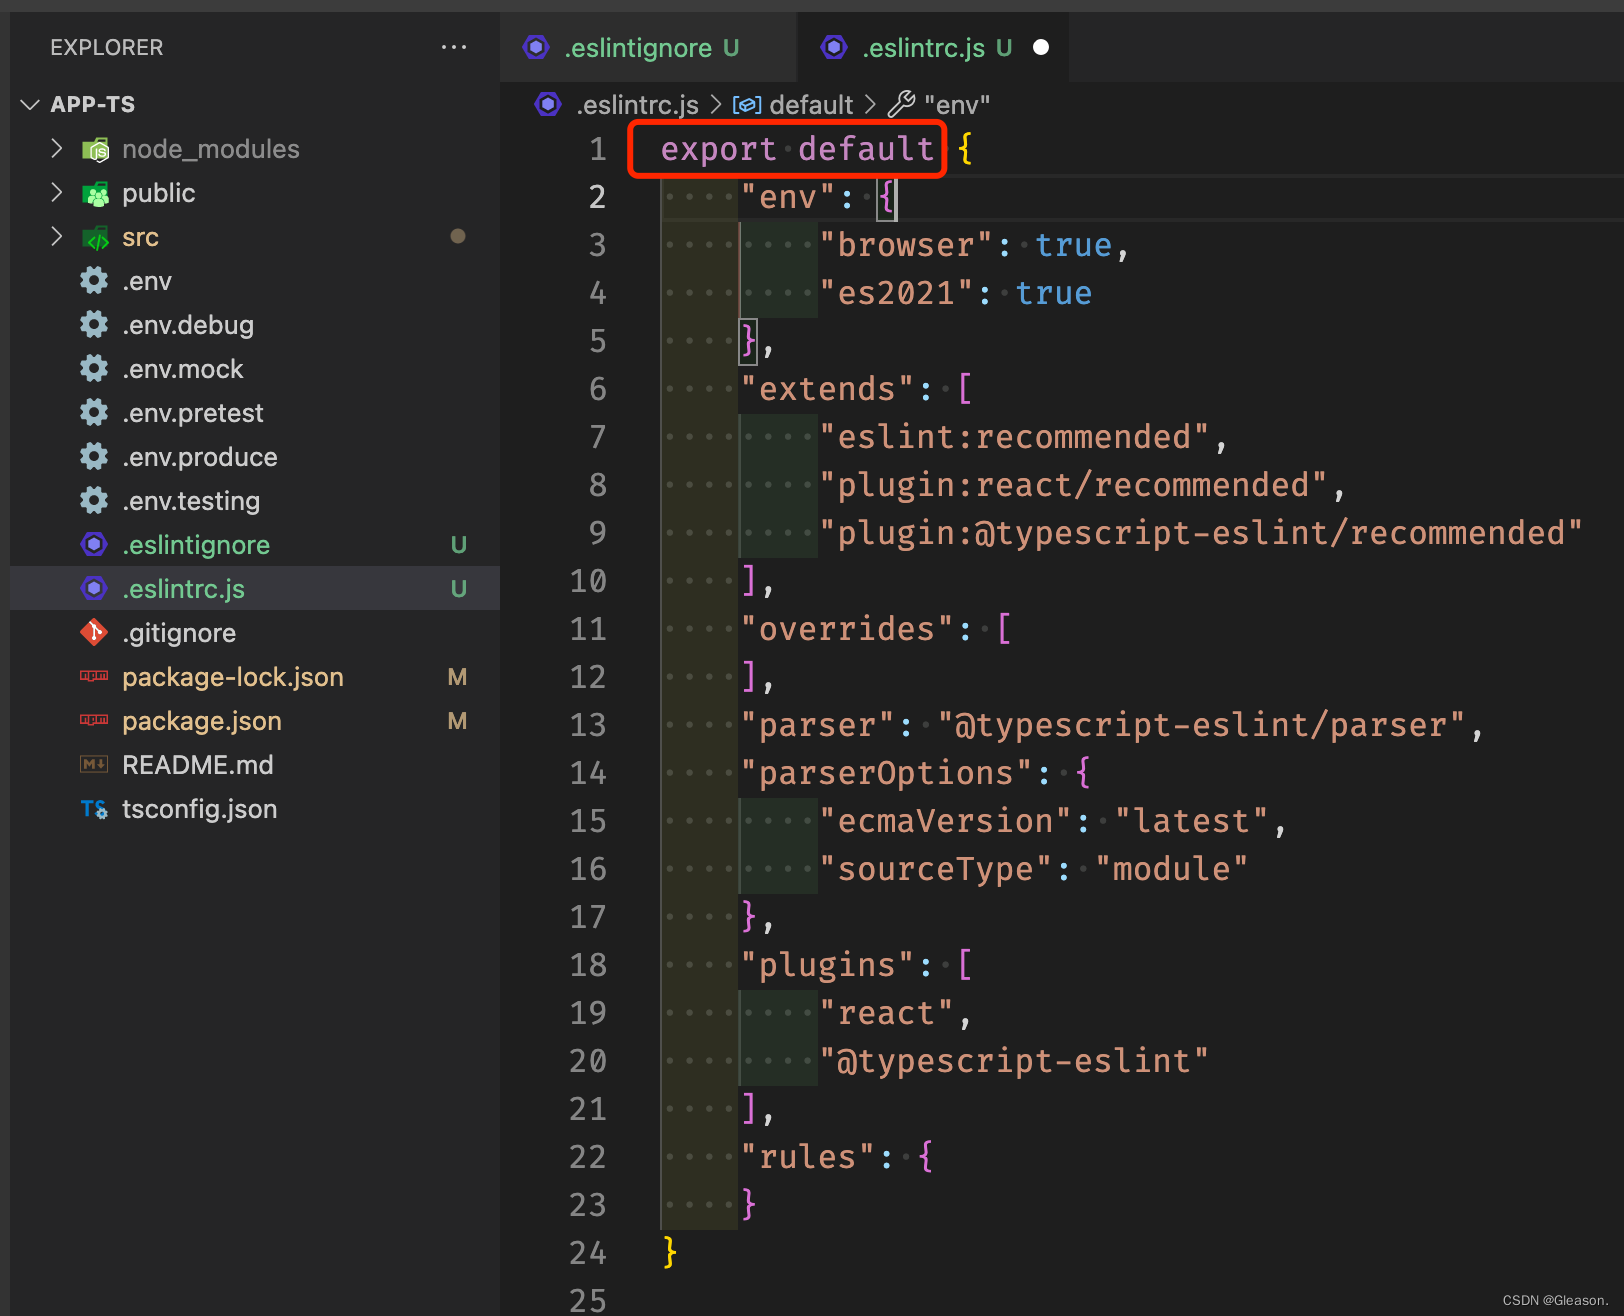Place cursor on "export default" text
This screenshot has height=1316, width=1624.
tap(797, 149)
